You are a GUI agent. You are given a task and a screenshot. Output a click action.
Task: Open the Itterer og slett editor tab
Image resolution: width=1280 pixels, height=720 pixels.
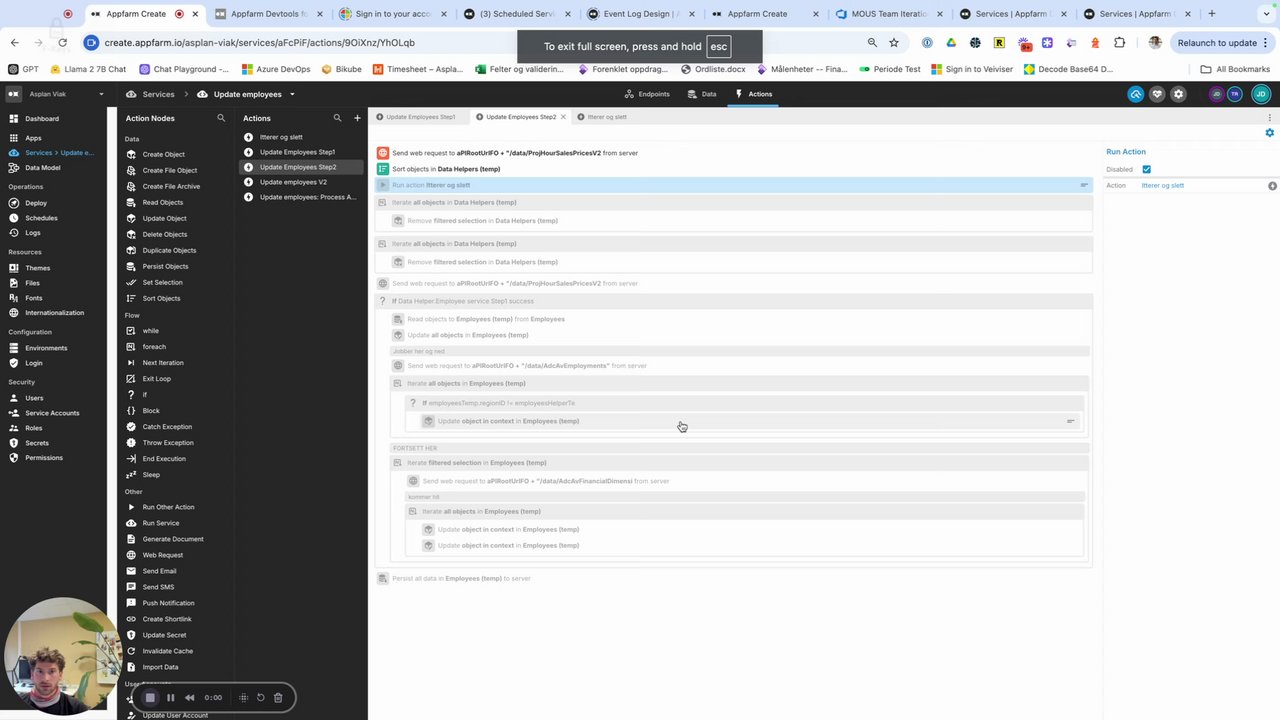(606, 117)
